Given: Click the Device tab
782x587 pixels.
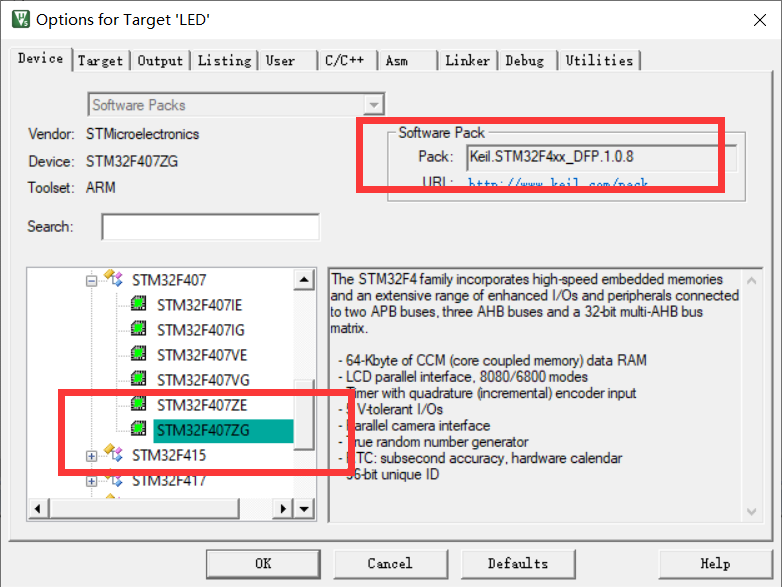Looking at the screenshot, I should coord(40,59).
